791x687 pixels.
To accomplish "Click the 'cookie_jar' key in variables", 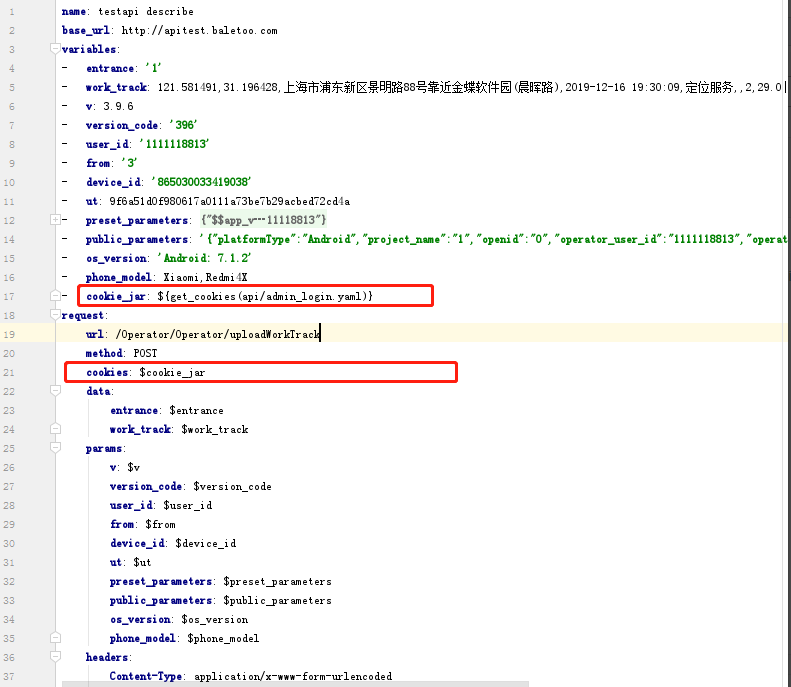I will click(116, 296).
